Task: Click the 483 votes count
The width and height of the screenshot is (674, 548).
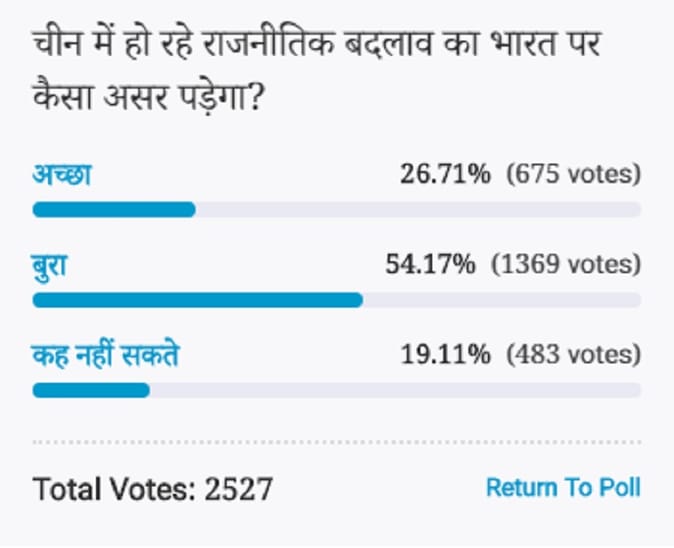Action: (574, 355)
